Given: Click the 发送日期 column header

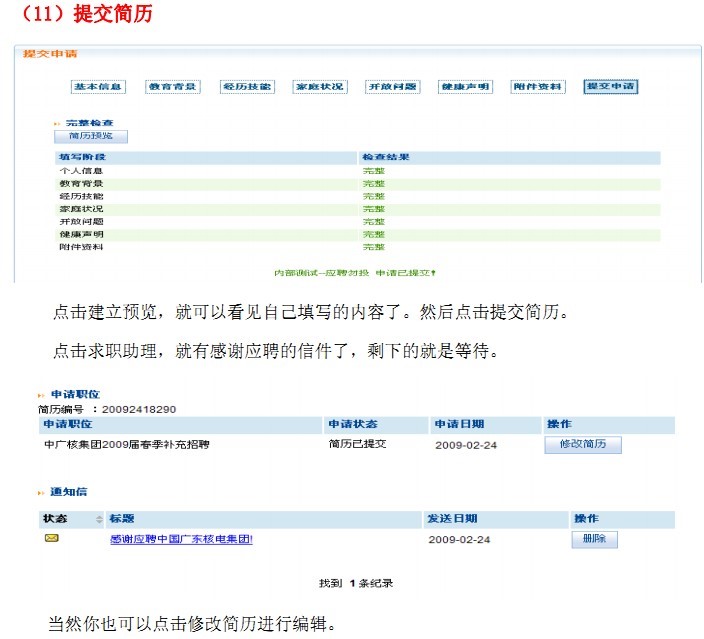Looking at the screenshot, I should [x=452, y=519].
